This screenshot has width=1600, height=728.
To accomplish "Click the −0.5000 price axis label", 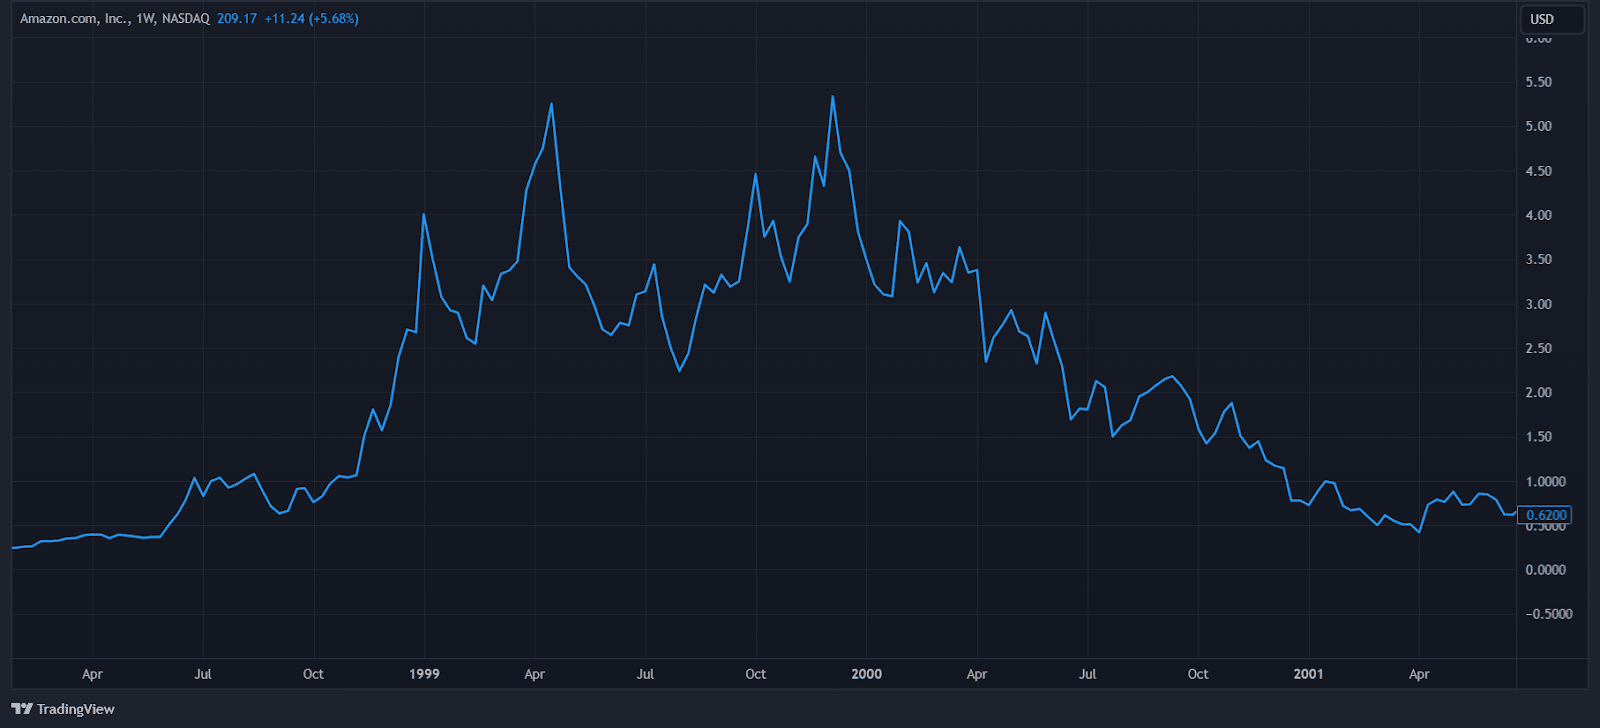I will 1548,614.
